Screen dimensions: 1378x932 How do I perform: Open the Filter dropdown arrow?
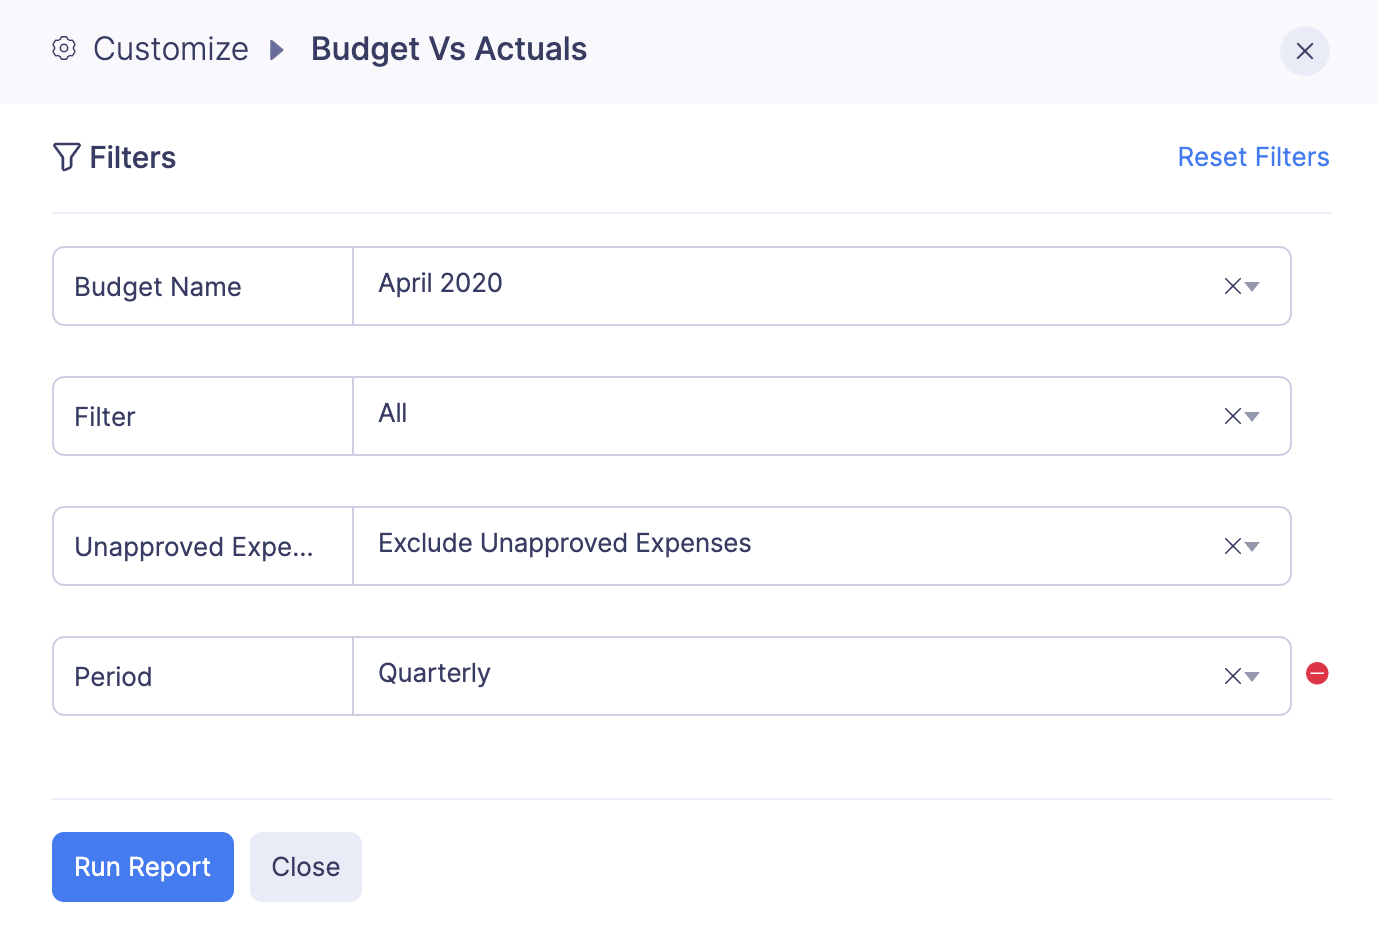(1252, 417)
